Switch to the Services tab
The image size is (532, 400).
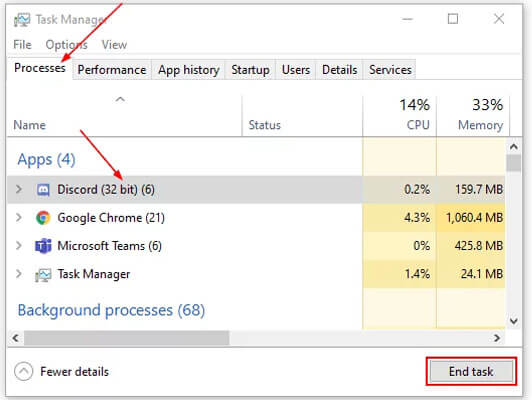click(390, 70)
